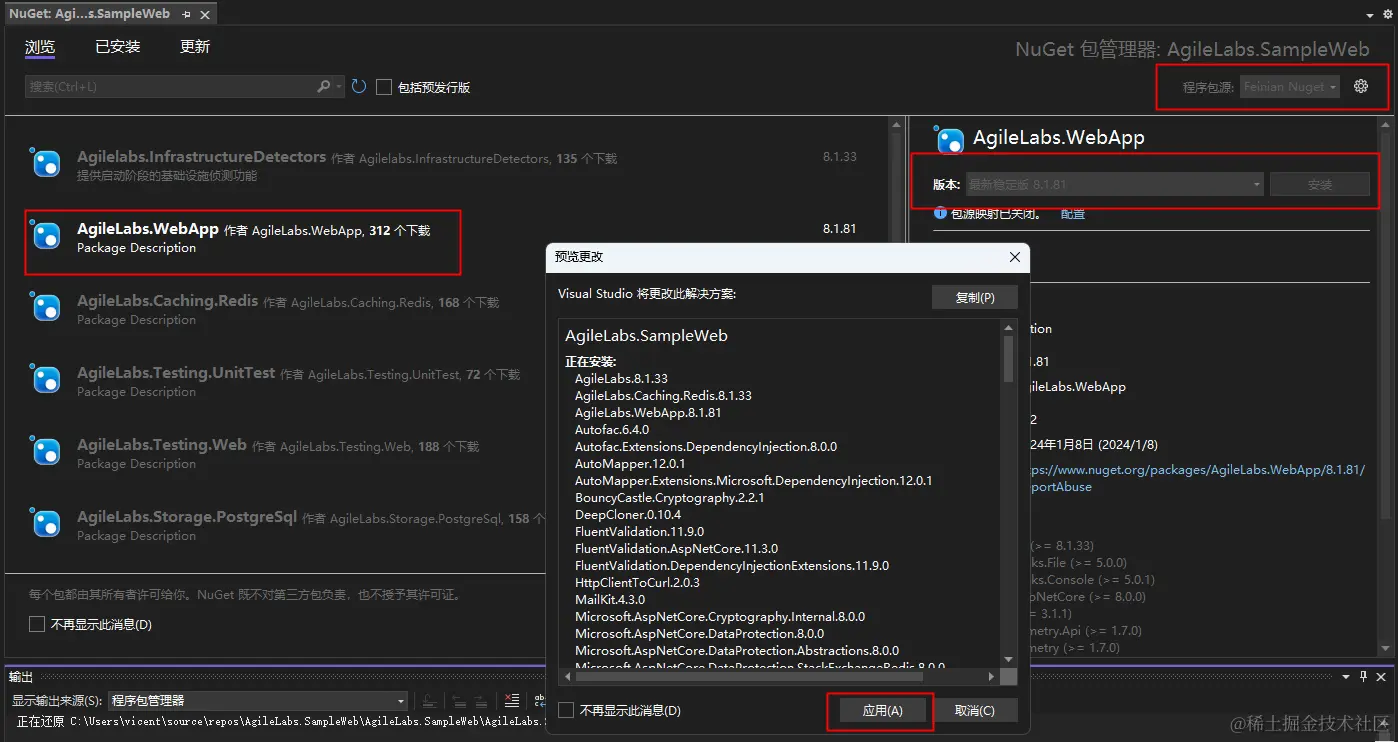This screenshot has width=1398, height=742.
Task: Select the AgileLabs.Storage.PostgreSql package row
Action: [x=446, y=525]
